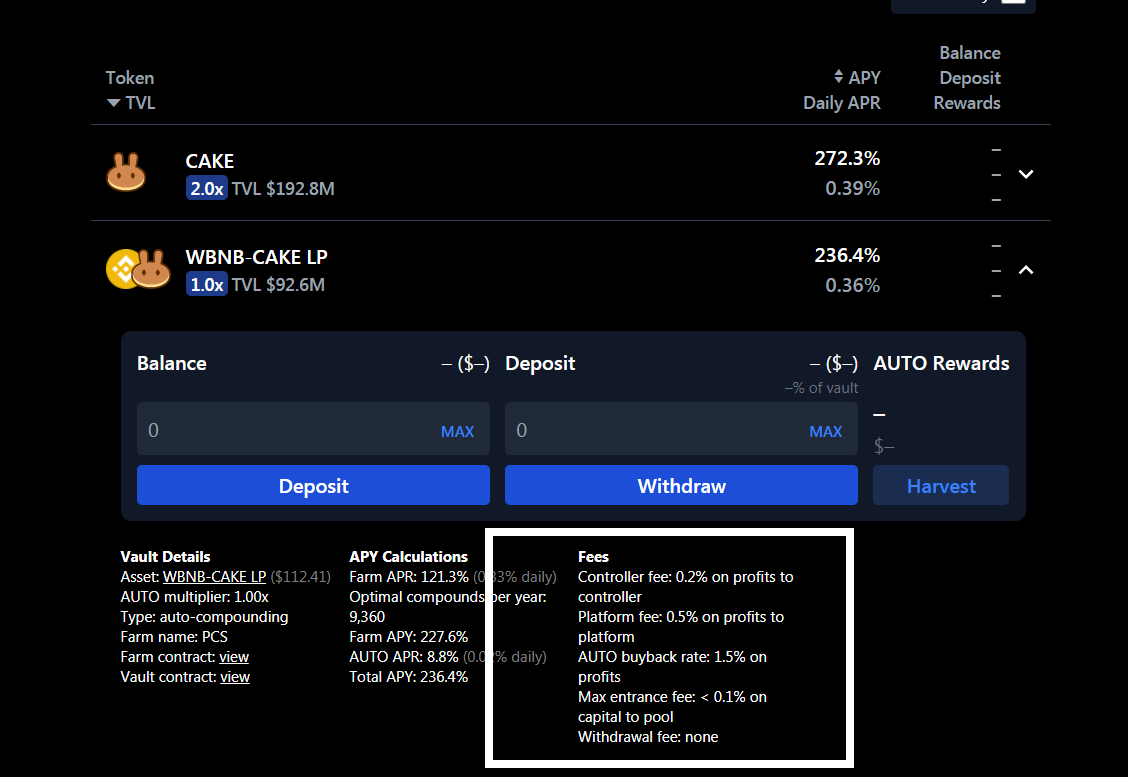Click the blue Deposit button
Image resolution: width=1128 pixels, height=777 pixels.
click(x=313, y=486)
